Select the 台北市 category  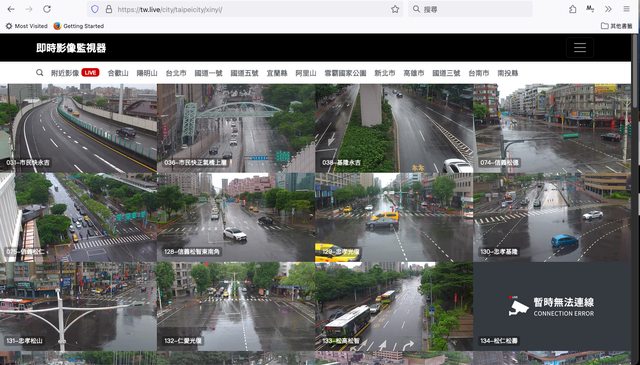tap(176, 73)
